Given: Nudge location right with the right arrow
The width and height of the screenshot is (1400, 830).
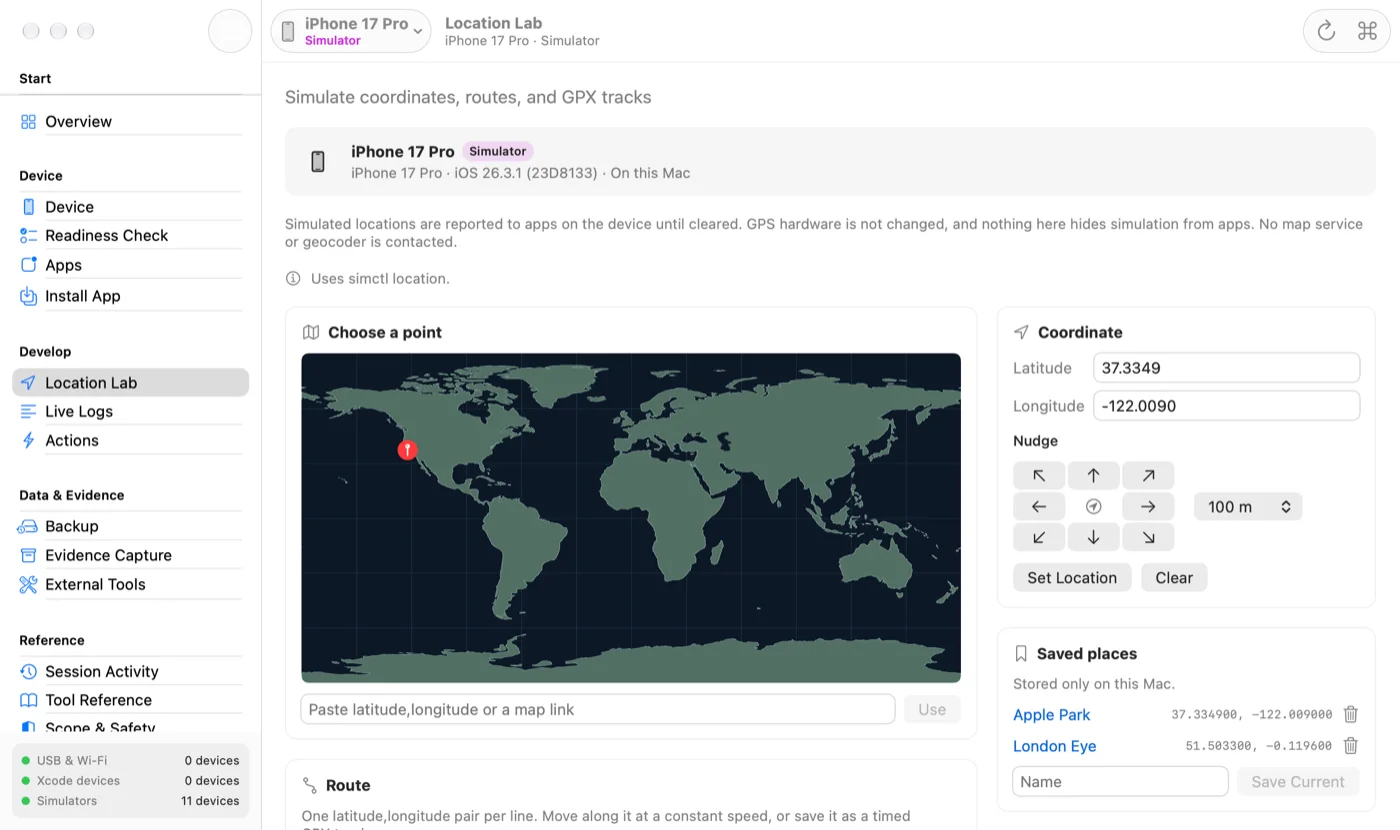Looking at the screenshot, I should [1148, 507].
